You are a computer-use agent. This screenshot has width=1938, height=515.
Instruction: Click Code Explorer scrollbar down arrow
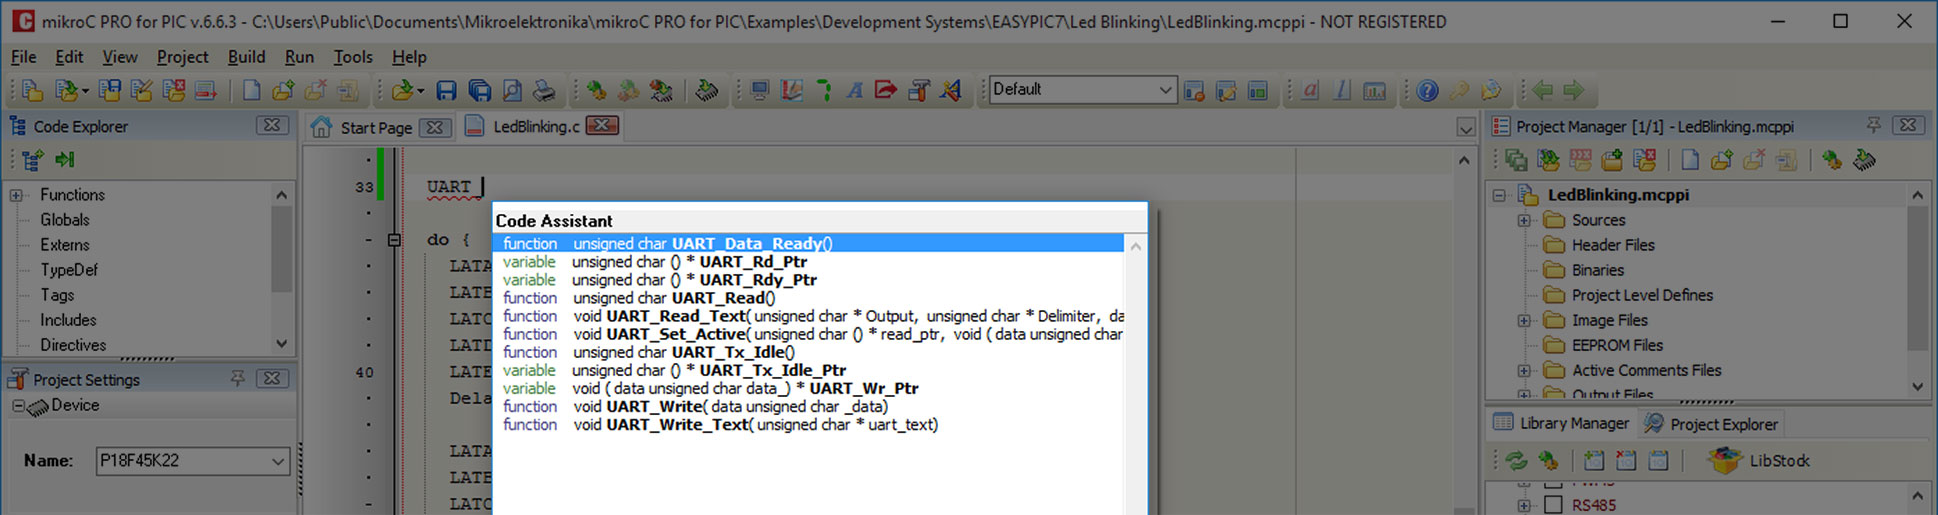pyautogui.click(x=281, y=343)
